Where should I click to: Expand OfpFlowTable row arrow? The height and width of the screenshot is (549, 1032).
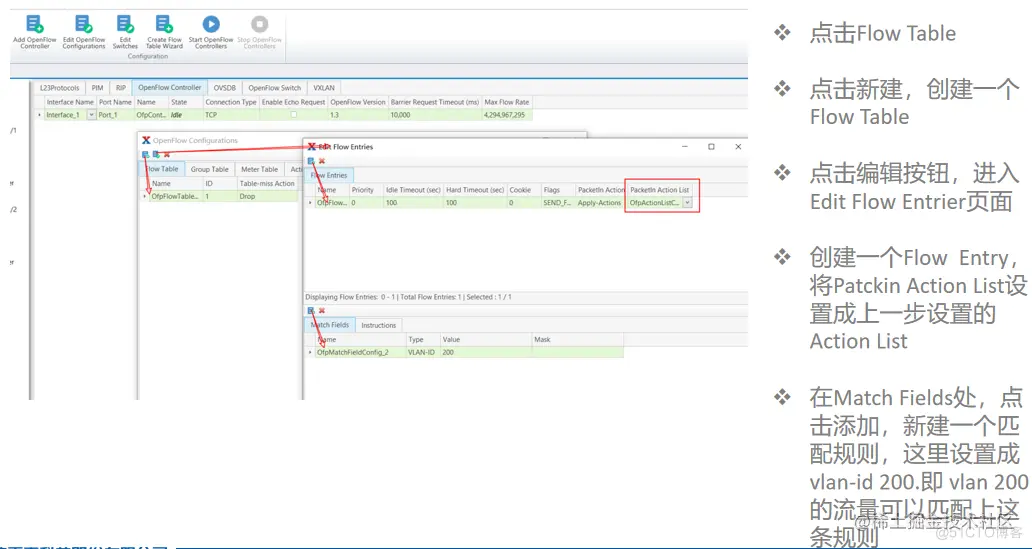pyautogui.click(x=145, y=196)
